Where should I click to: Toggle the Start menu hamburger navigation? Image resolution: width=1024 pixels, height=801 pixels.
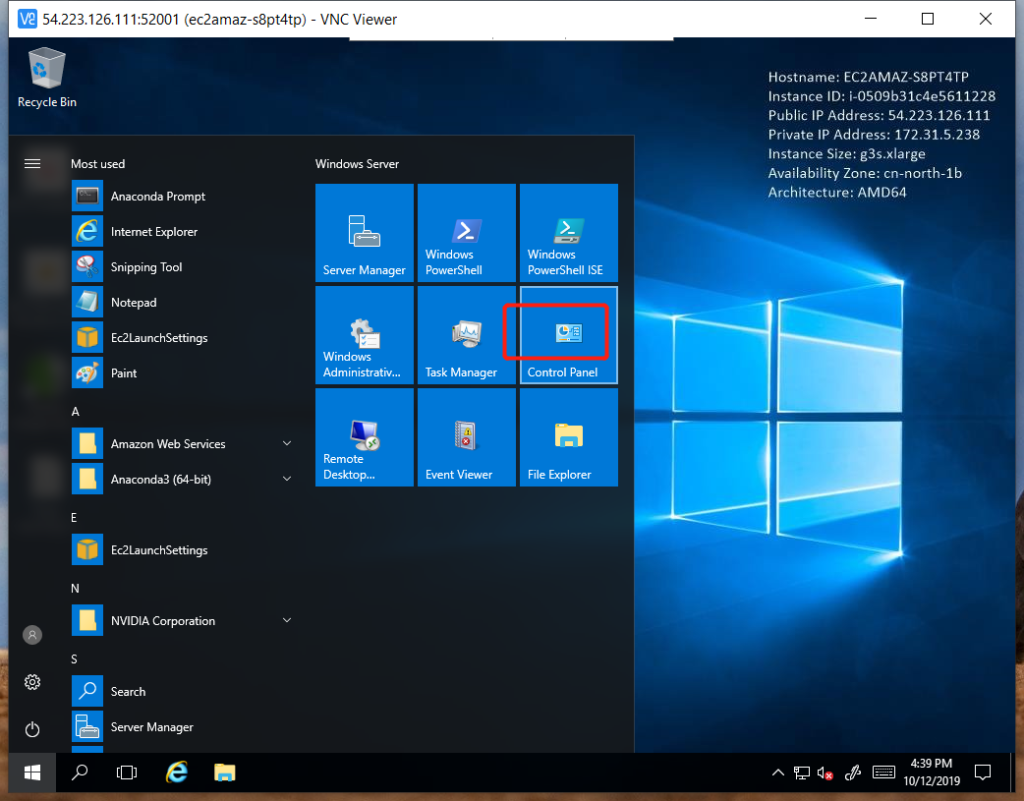pos(32,163)
